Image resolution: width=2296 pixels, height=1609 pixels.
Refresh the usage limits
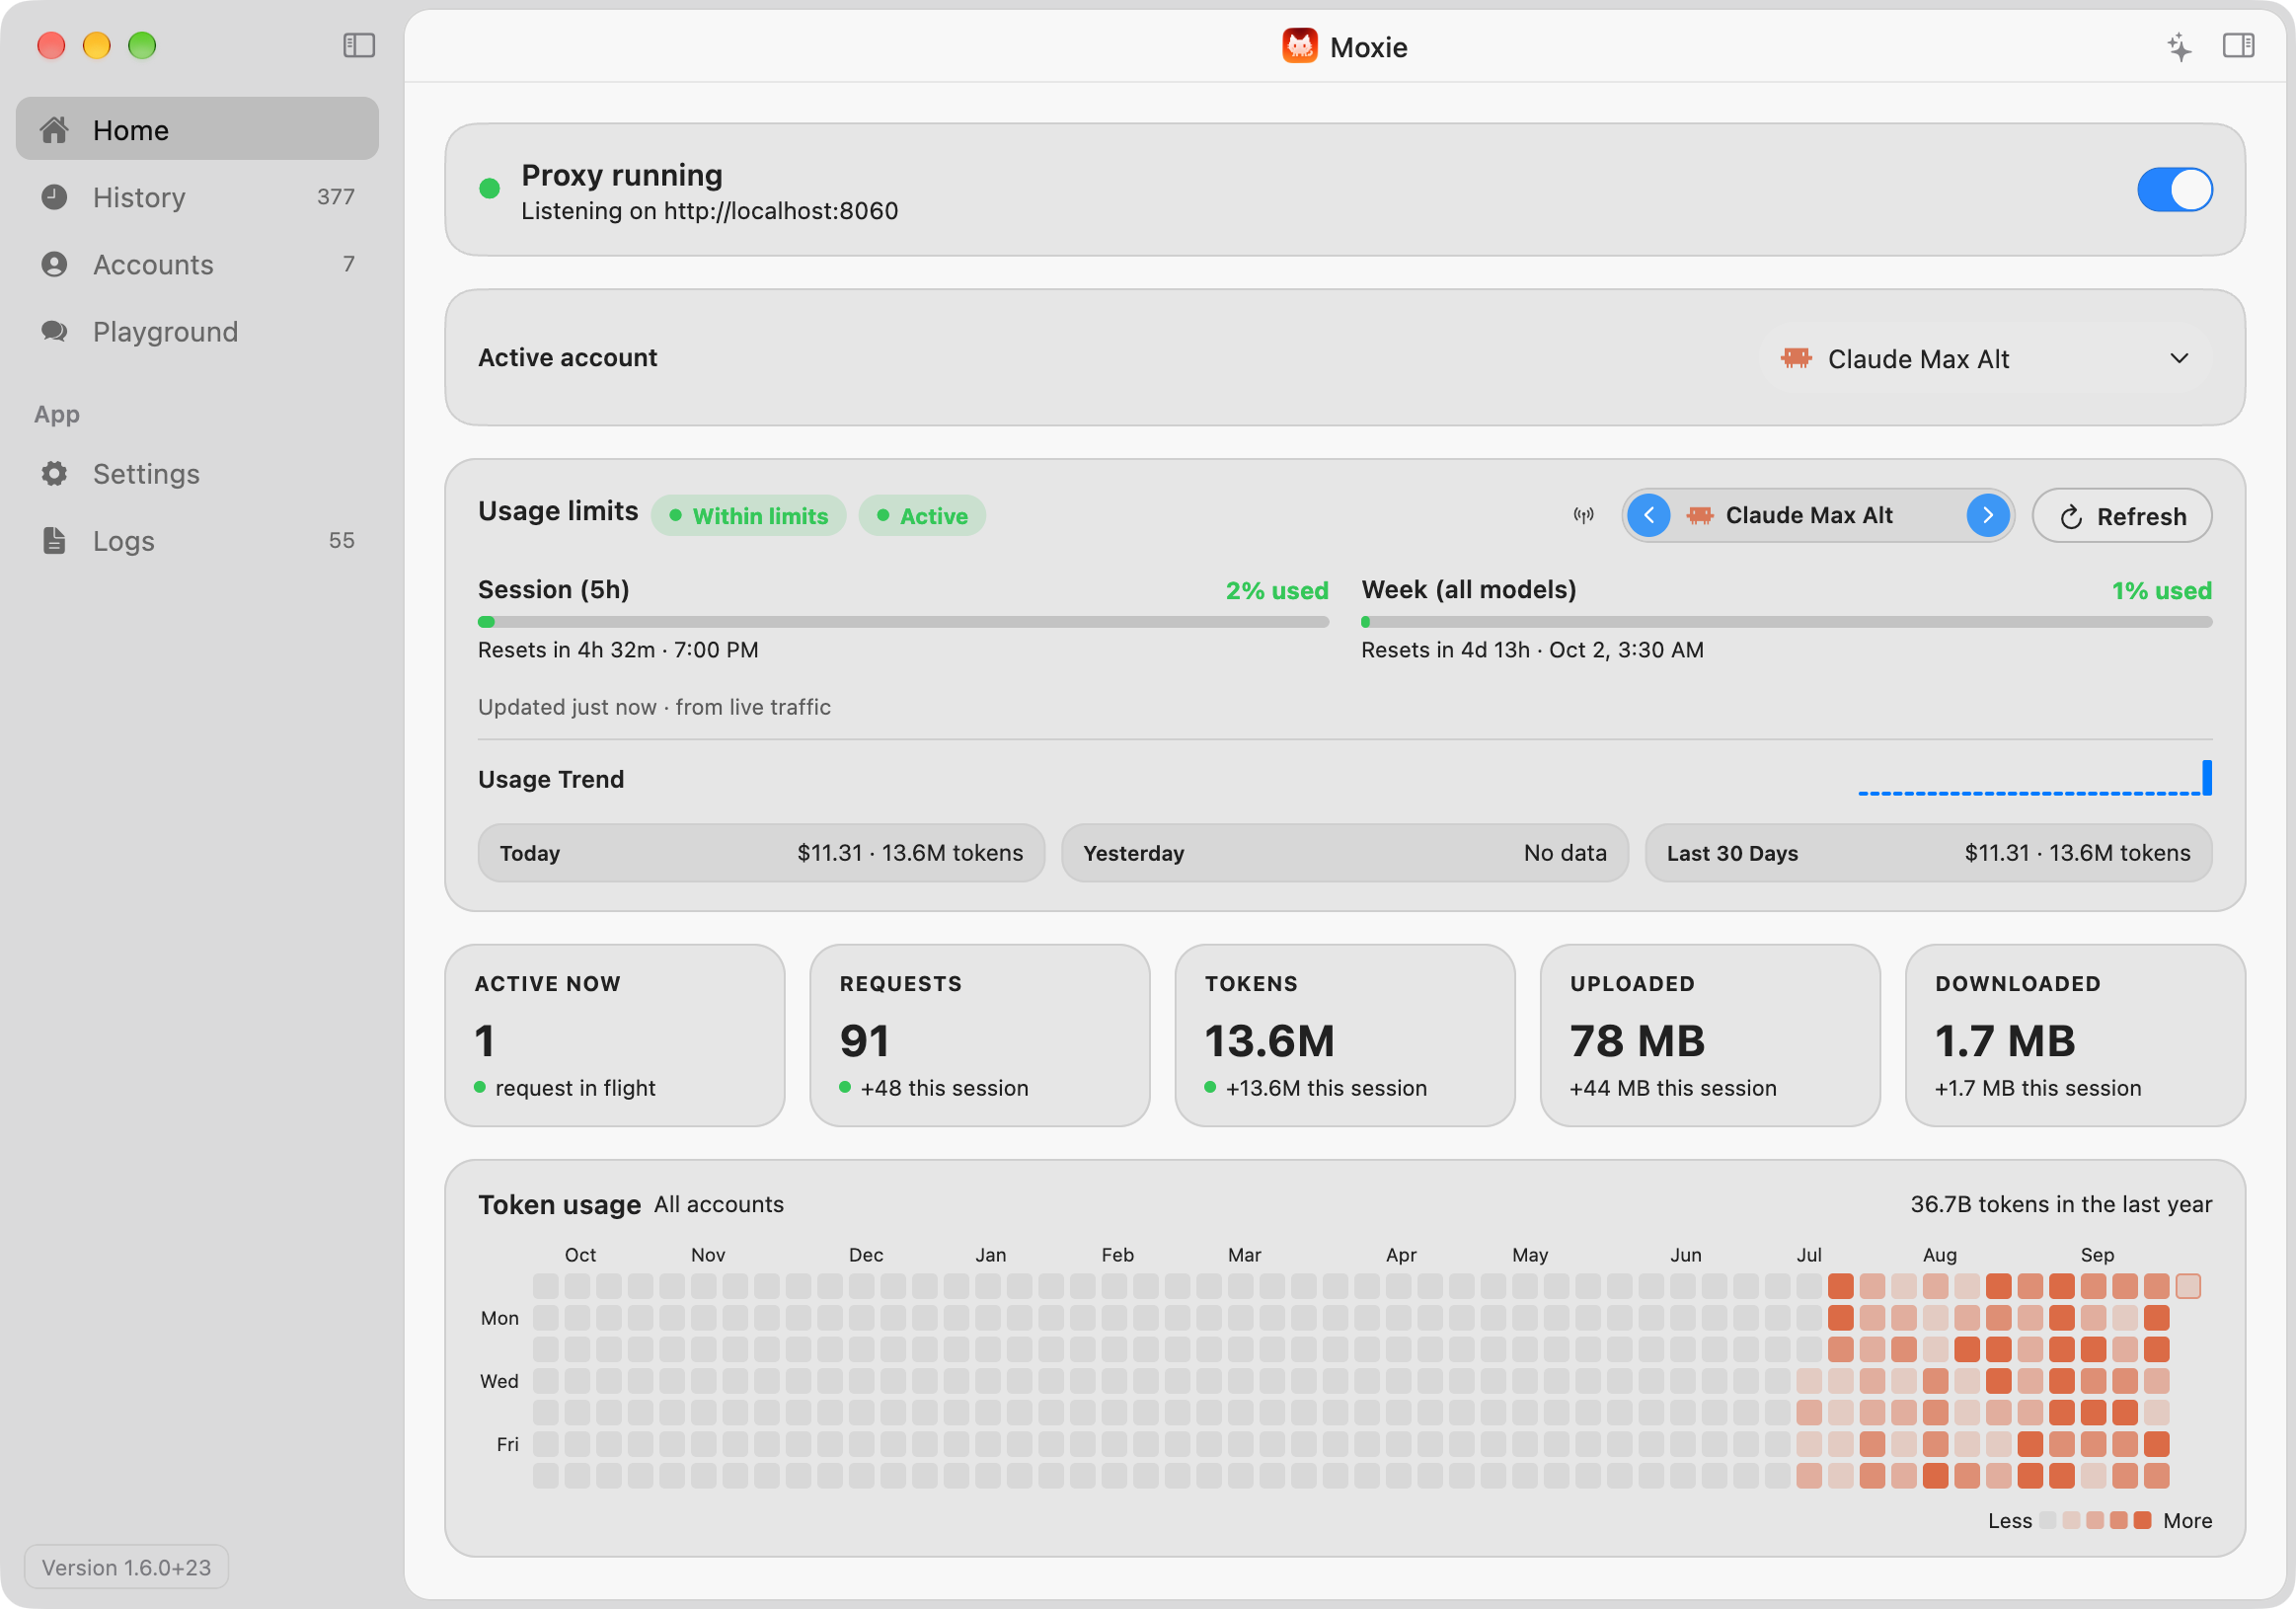[2121, 516]
